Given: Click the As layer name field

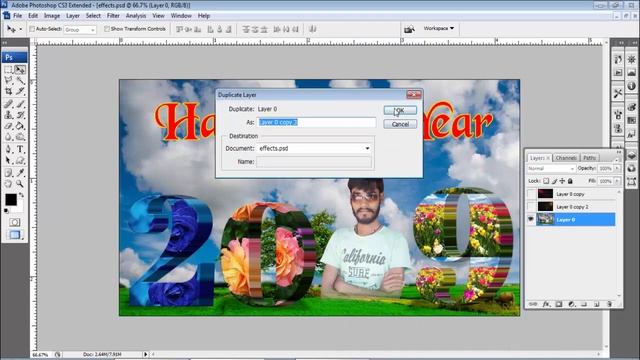Looking at the screenshot, I should tap(316, 122).
